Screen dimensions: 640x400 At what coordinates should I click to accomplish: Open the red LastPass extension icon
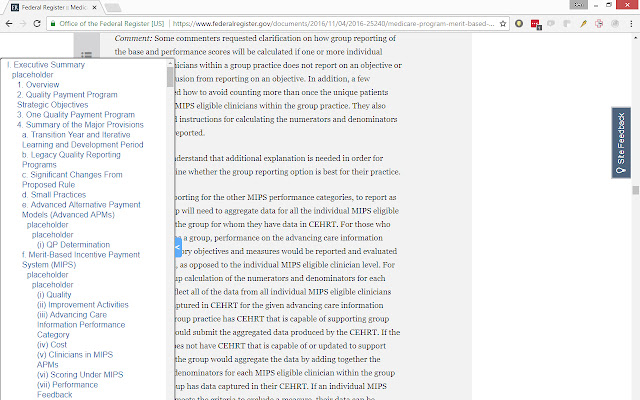[x=536, y=24]
